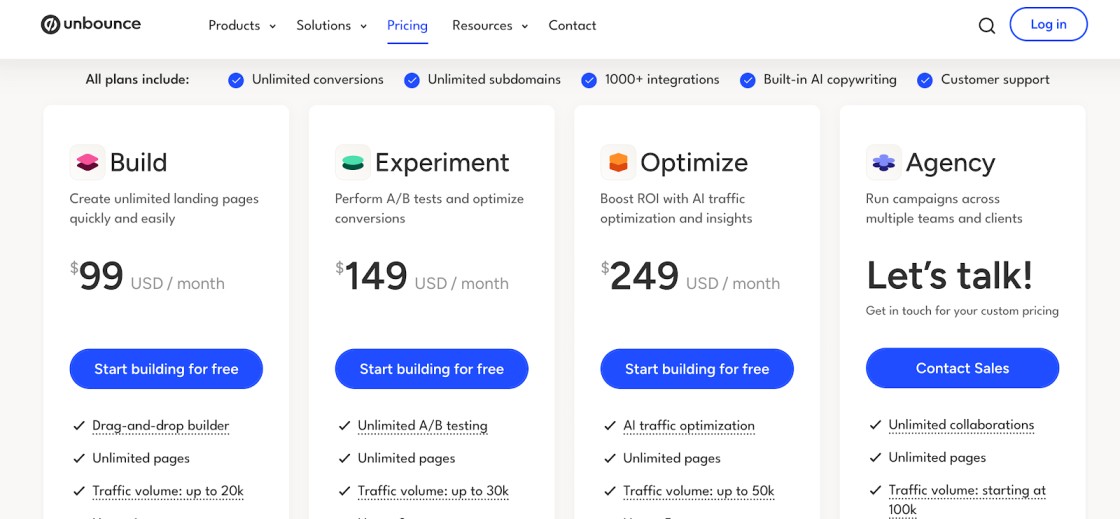Click Run campaigns across multiple teams description
1120x519 pixels.
pyautogui.click(x=944, y=208)
